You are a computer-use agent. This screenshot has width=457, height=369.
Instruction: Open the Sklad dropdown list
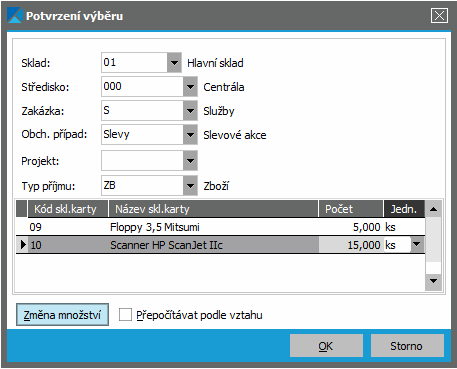tap(174, 63)
